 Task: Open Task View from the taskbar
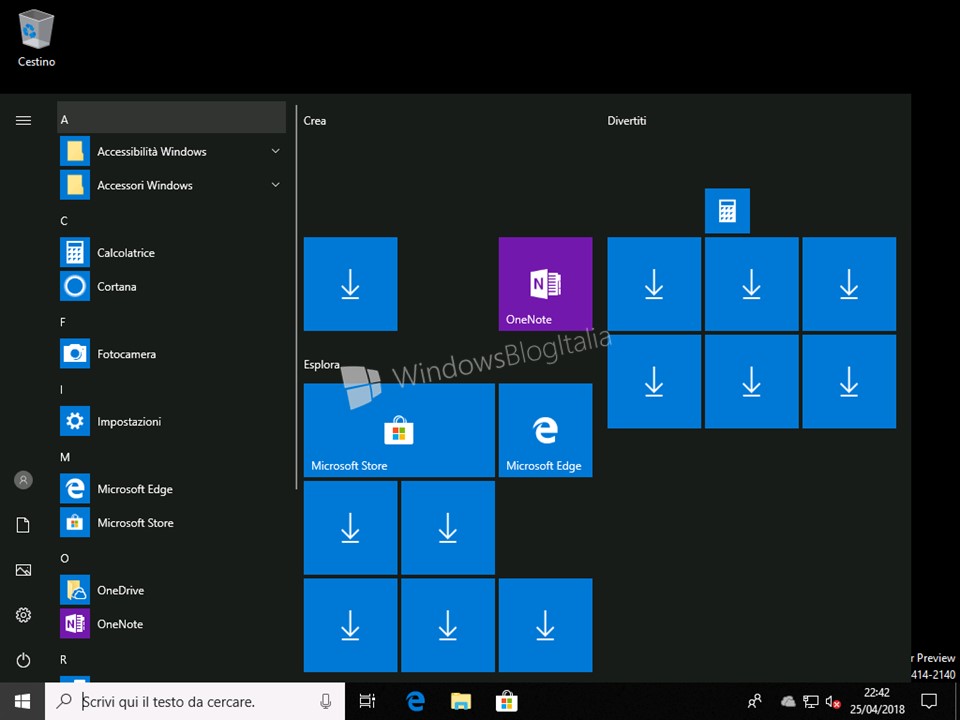coord(367,701)
